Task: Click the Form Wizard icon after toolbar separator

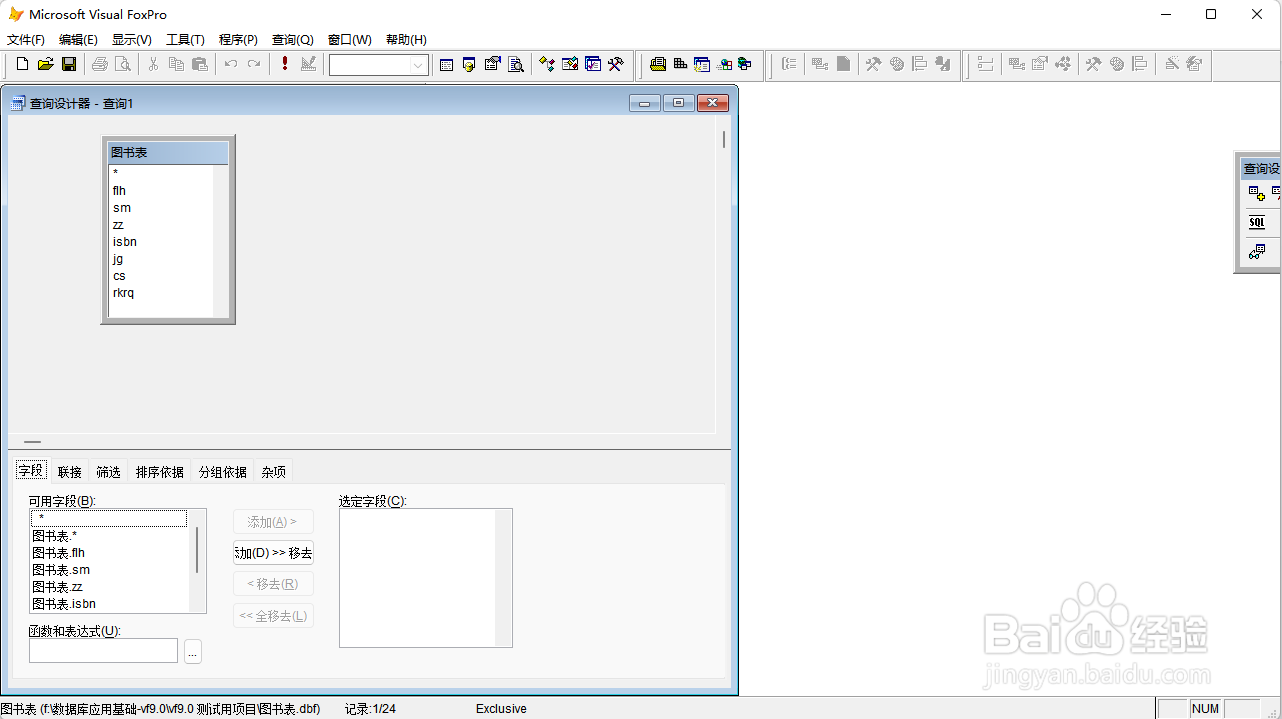Action: [657, 64]
